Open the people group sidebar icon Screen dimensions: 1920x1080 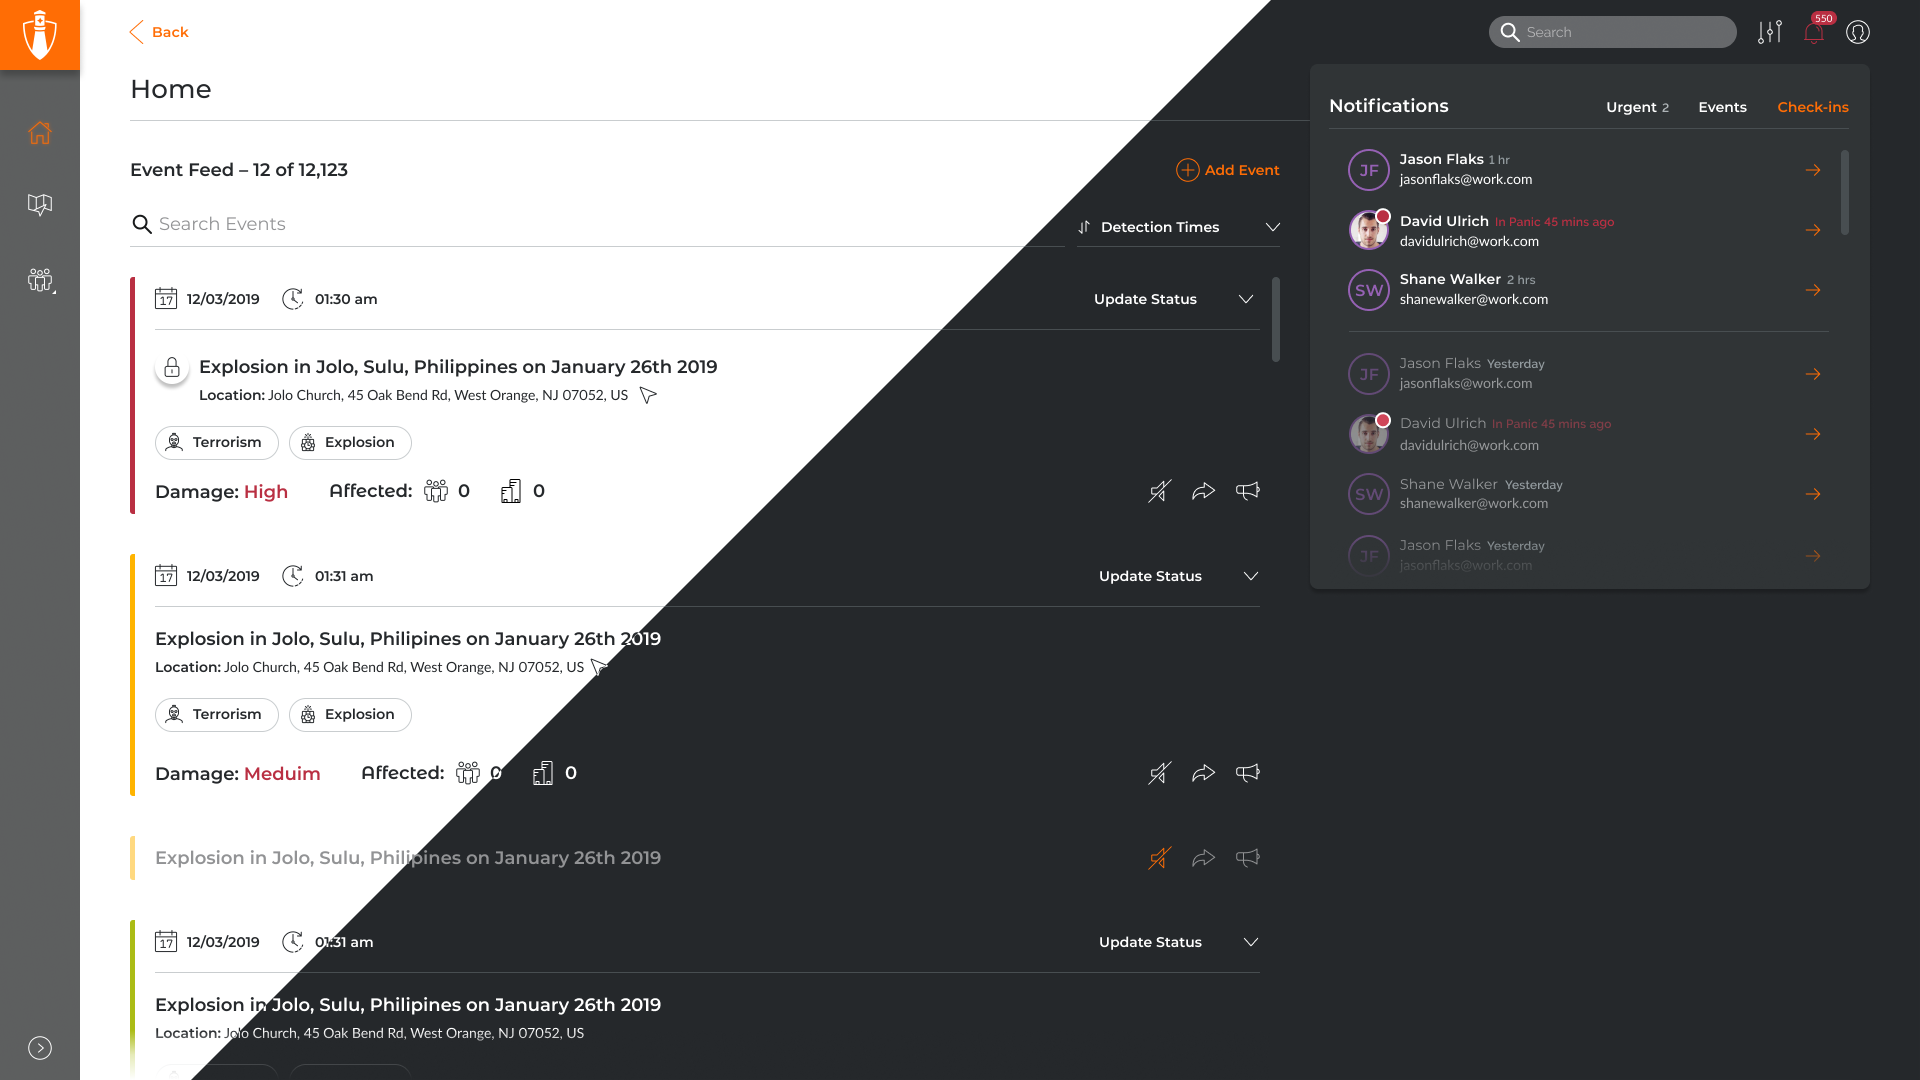[41, 280]
